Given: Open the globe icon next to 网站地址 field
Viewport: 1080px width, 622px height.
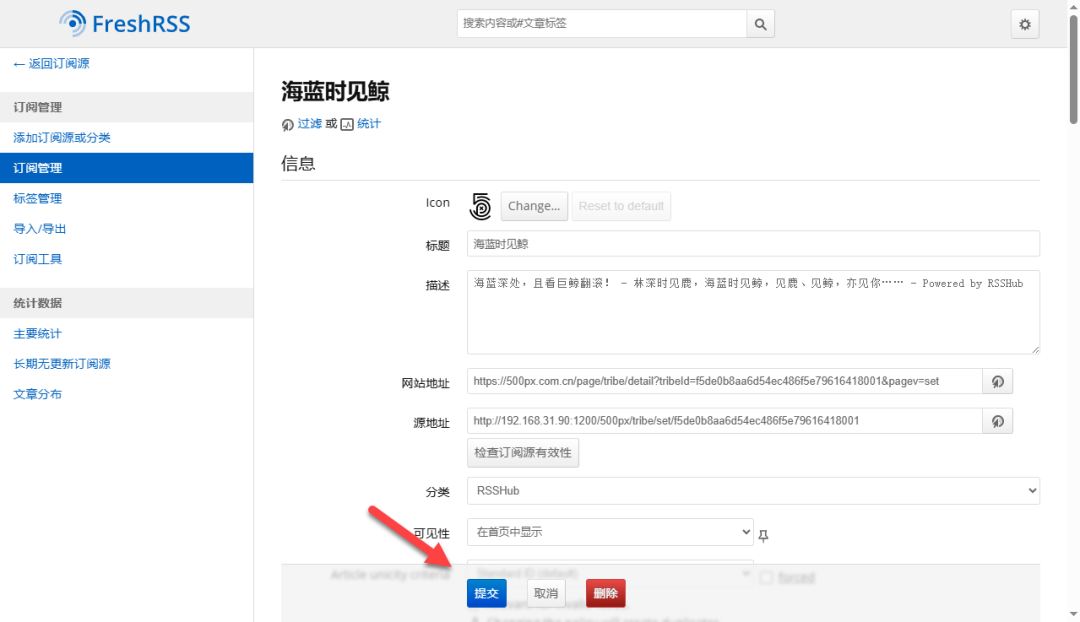Looking at the screenshot, I should pyautogui.click(x=996, y=381).
